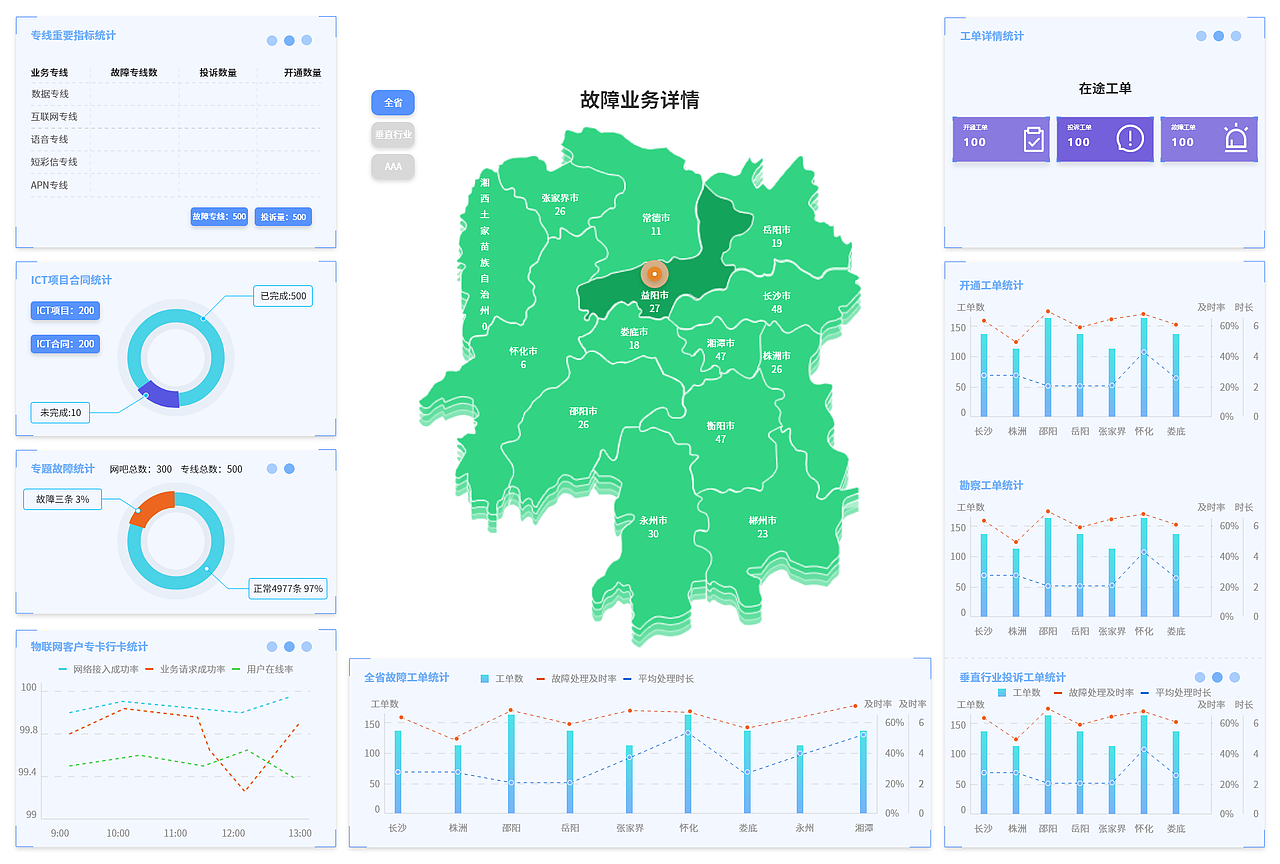Click the AAA button below 垂直行业

[x=392, y=166]
